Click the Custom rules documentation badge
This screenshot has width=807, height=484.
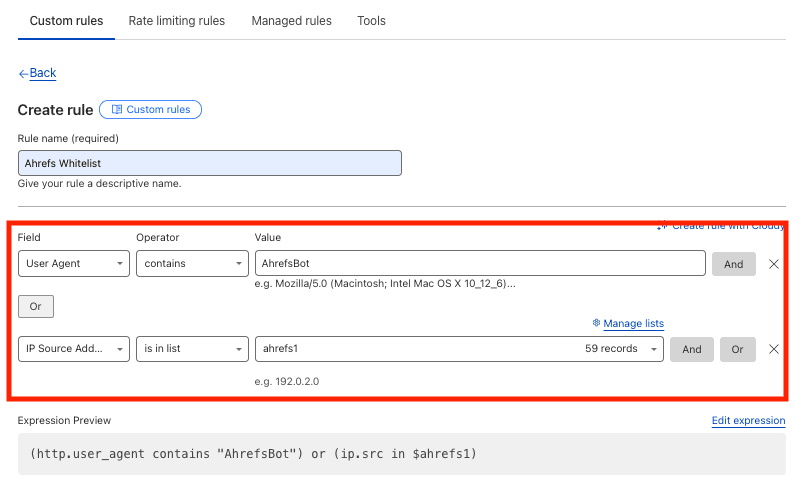(150, 109)
